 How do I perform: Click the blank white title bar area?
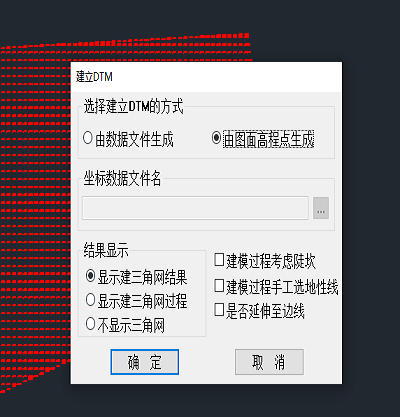tap(227, 77)
